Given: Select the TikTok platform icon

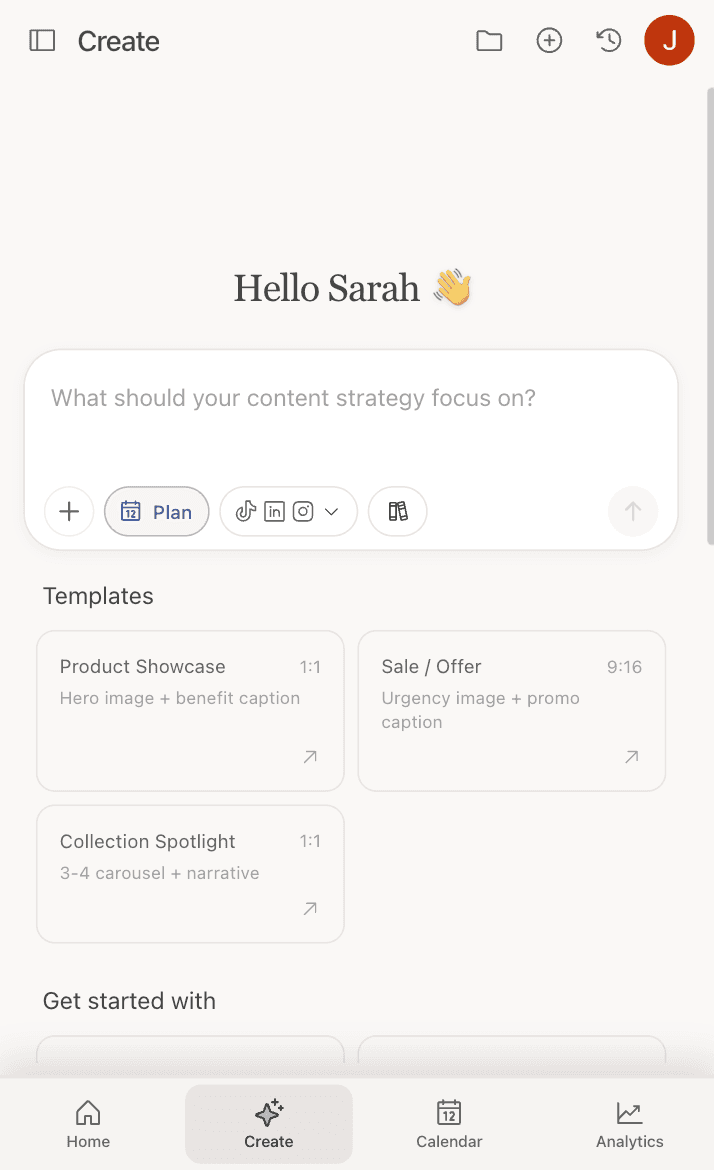Looking at the screenshot, I should [x=246, y=511].
